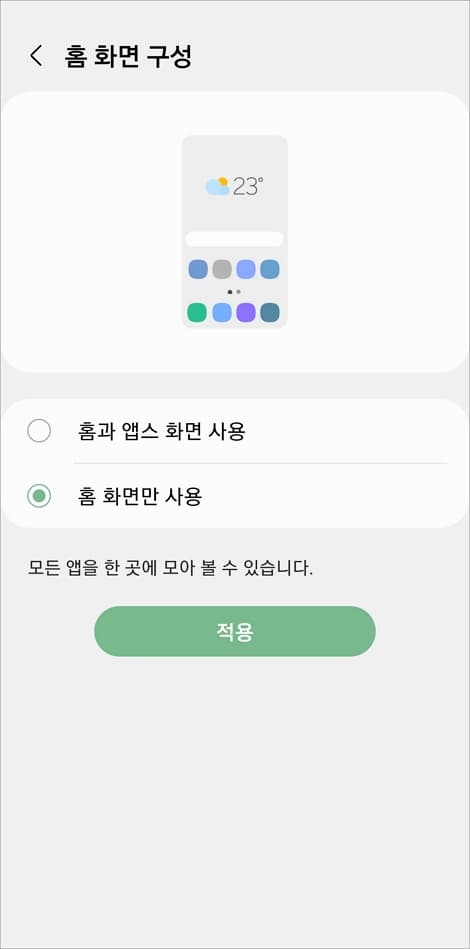The image size is (470, 949).
Task: Click the phone preview thumbnail
Action: click(235, 232)
